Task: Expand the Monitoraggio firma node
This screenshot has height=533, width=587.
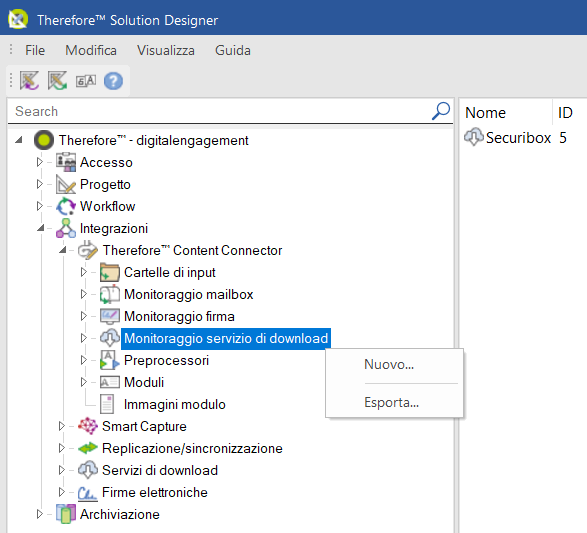Action: tap(84, 316)
